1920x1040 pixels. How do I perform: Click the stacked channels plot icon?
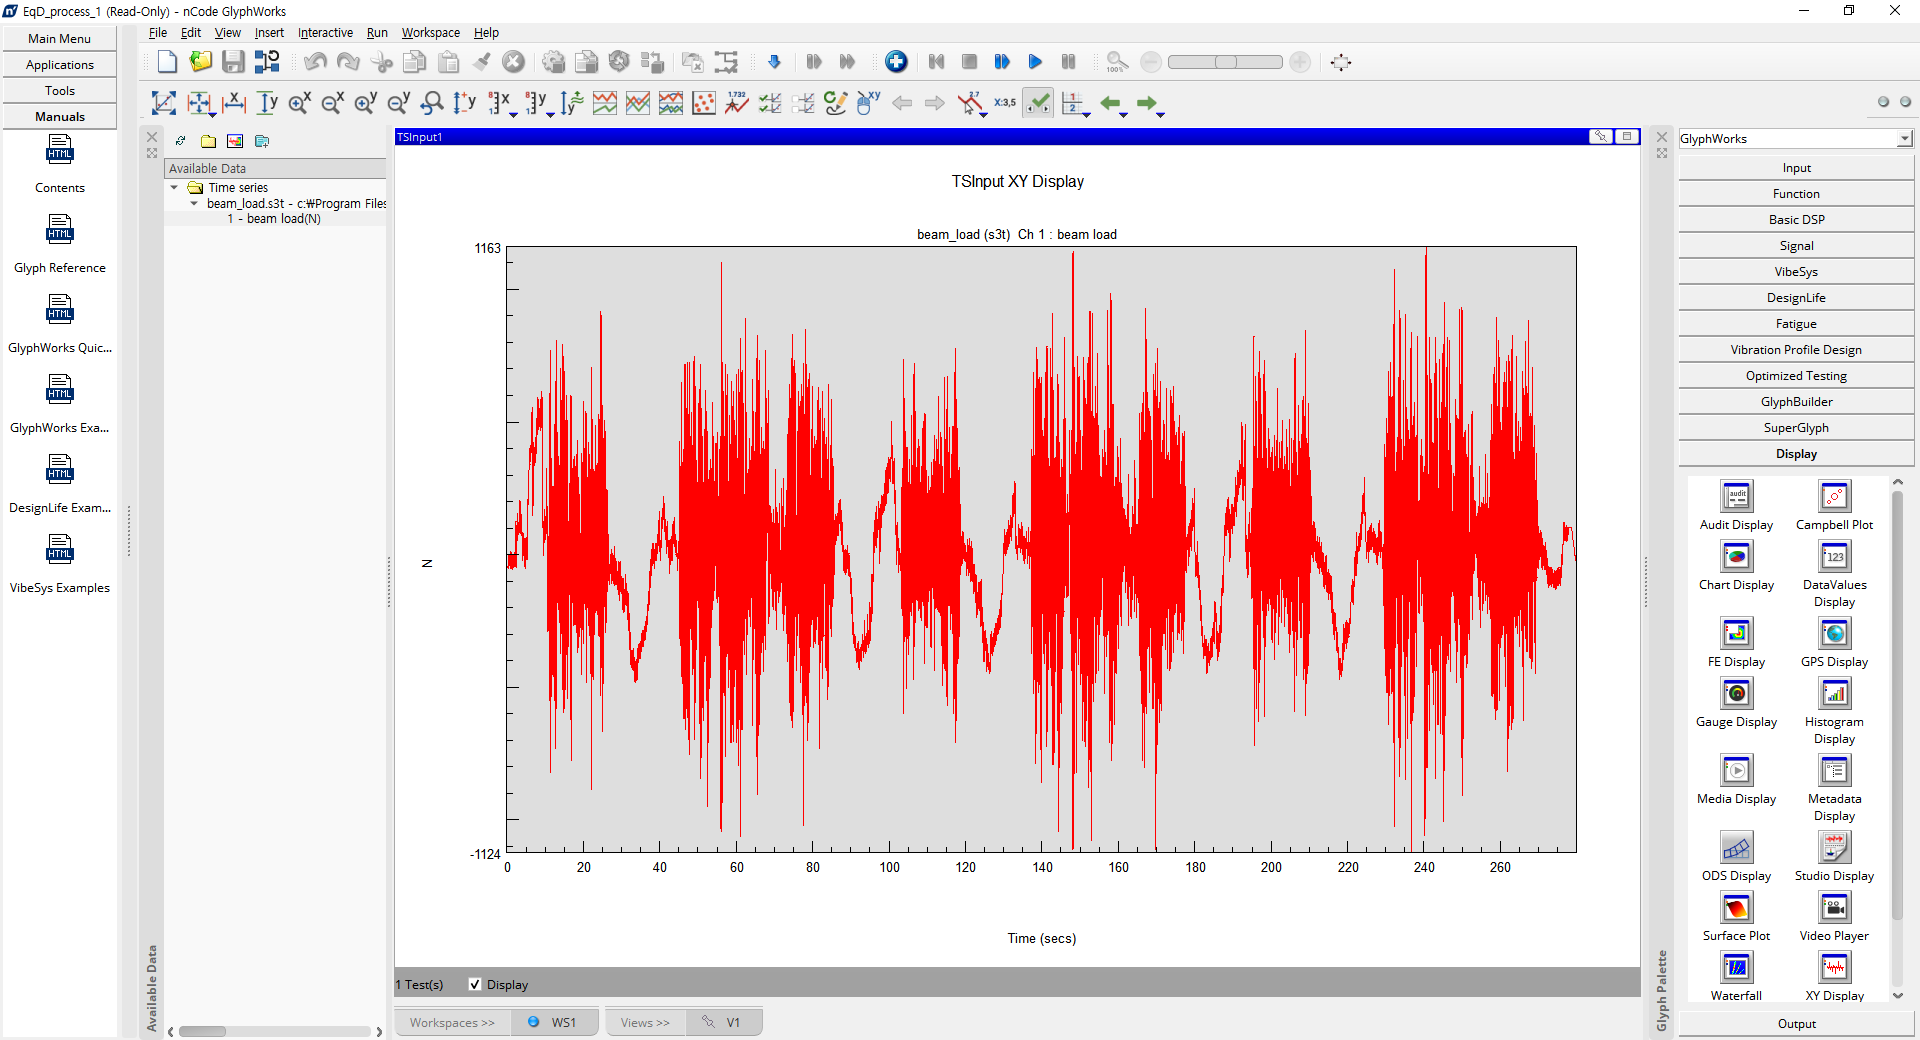(605, 103)
